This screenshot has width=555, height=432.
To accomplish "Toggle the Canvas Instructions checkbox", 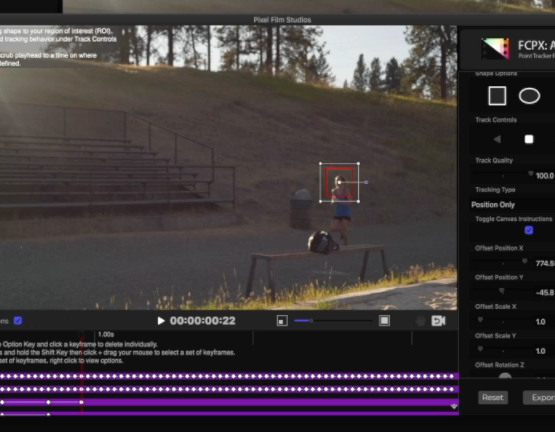I will click(529, 230).
